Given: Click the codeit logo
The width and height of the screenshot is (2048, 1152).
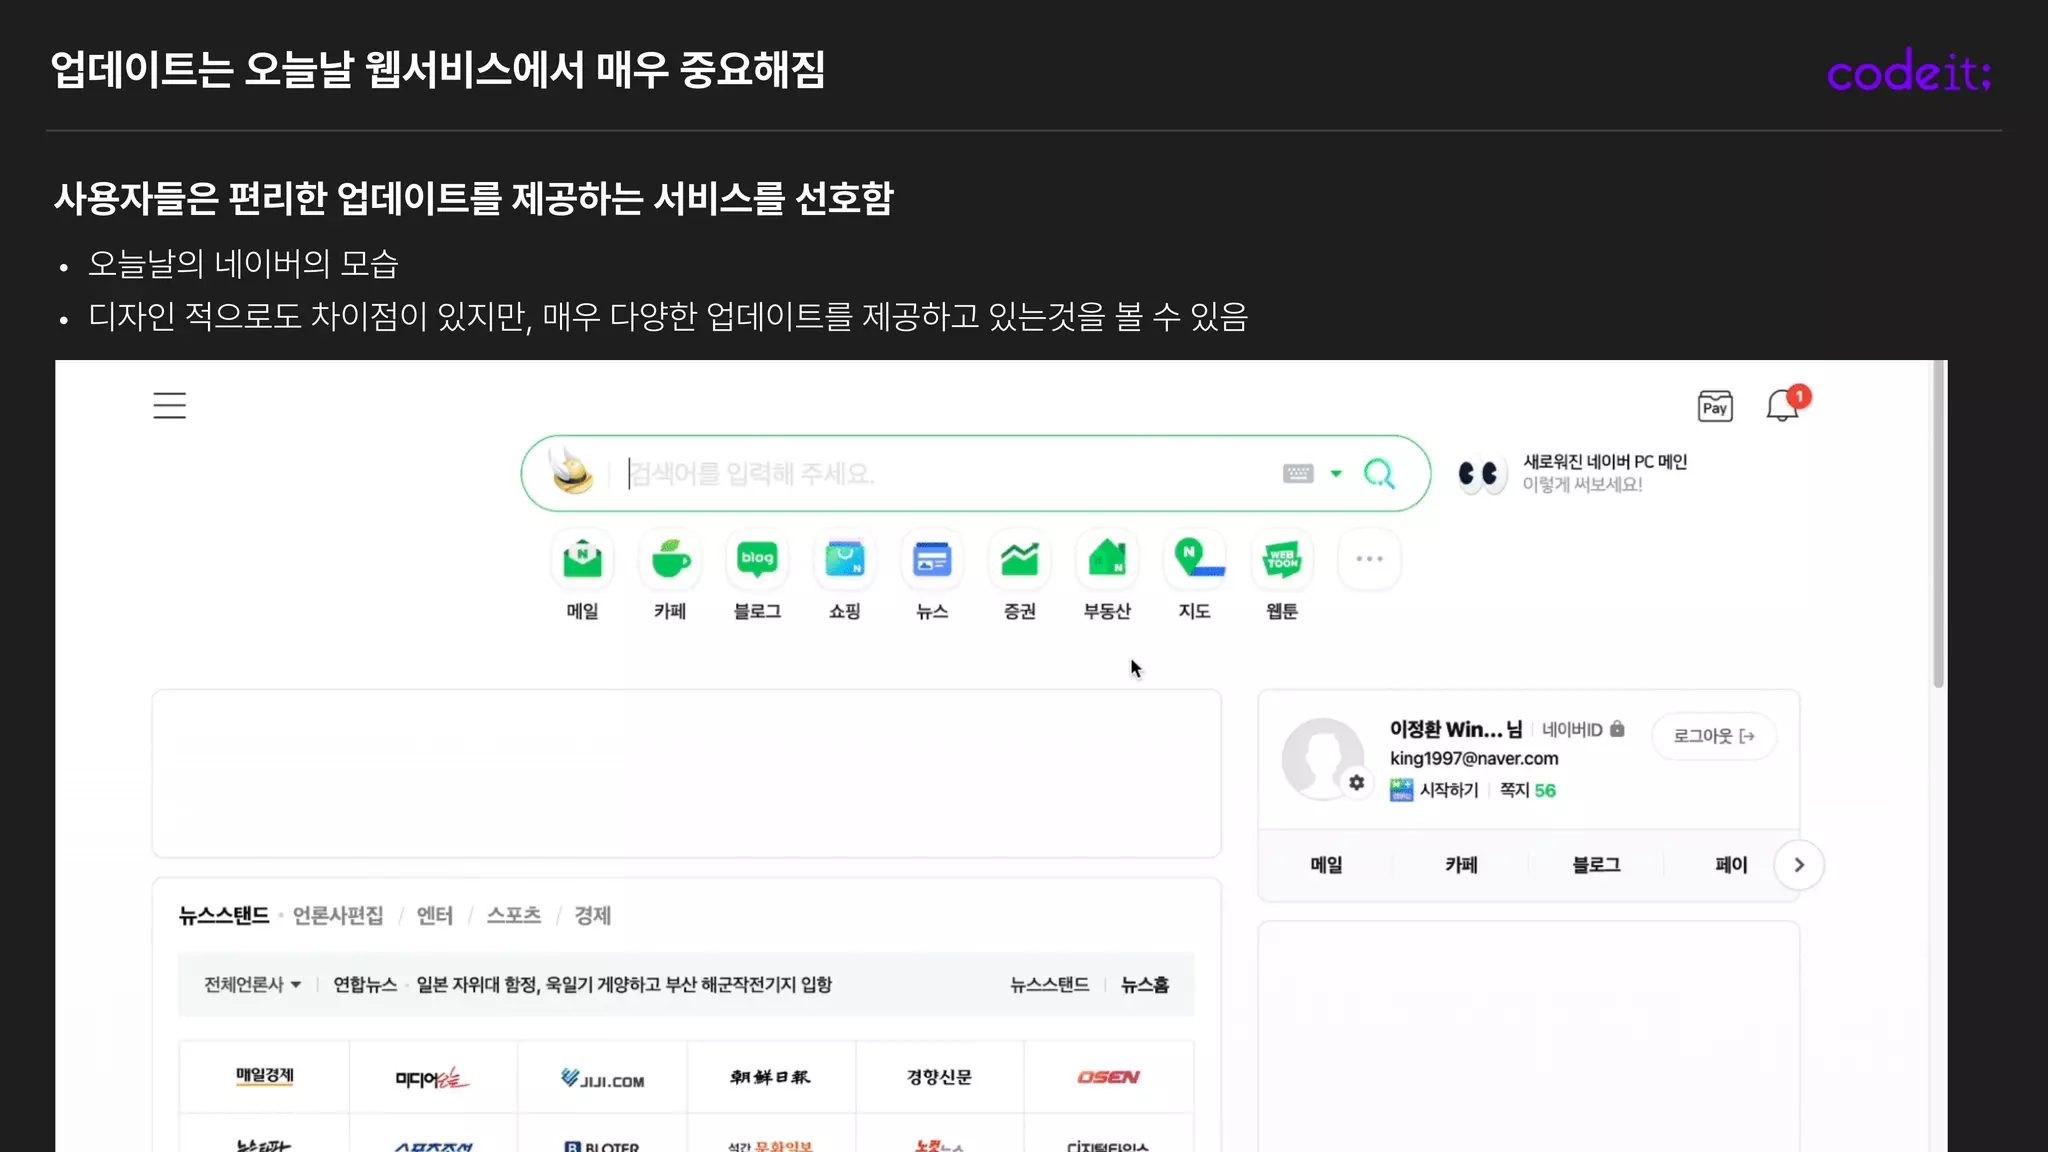Looking at the screenshot, I should click(1909, 71).
